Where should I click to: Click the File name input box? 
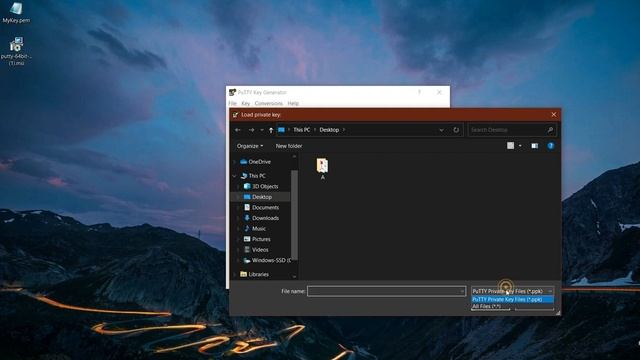pyautogui.click(x=383, y=291)
